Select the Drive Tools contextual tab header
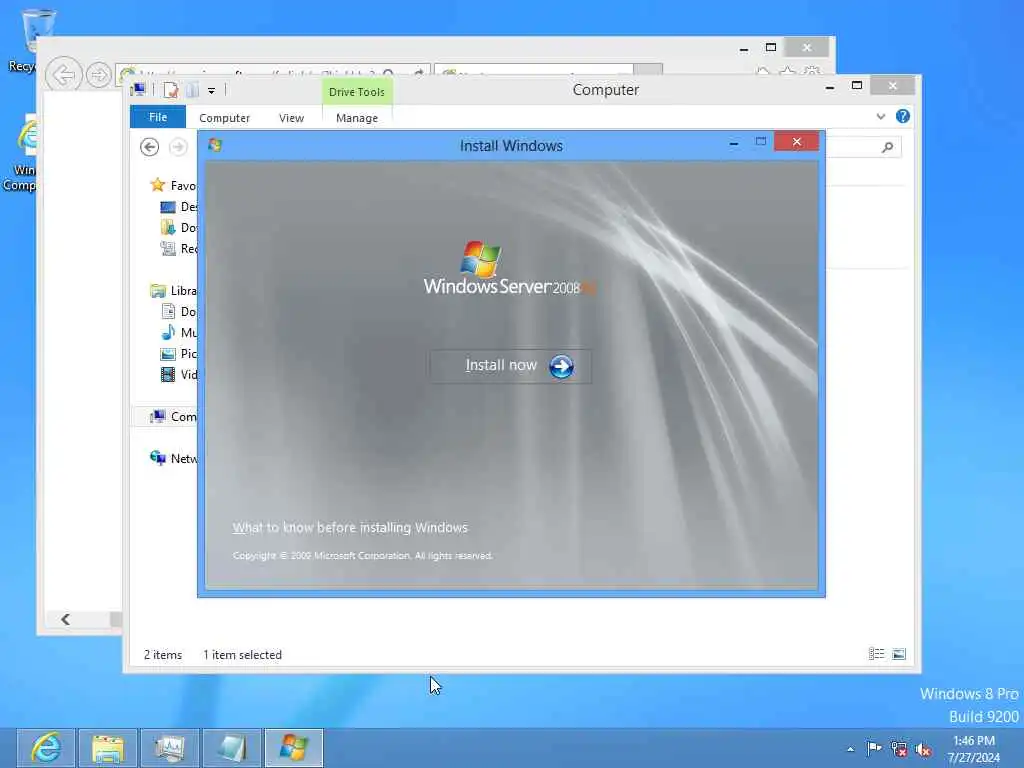The height and width of the screenshot is (768, 1024). pos(357,92)
